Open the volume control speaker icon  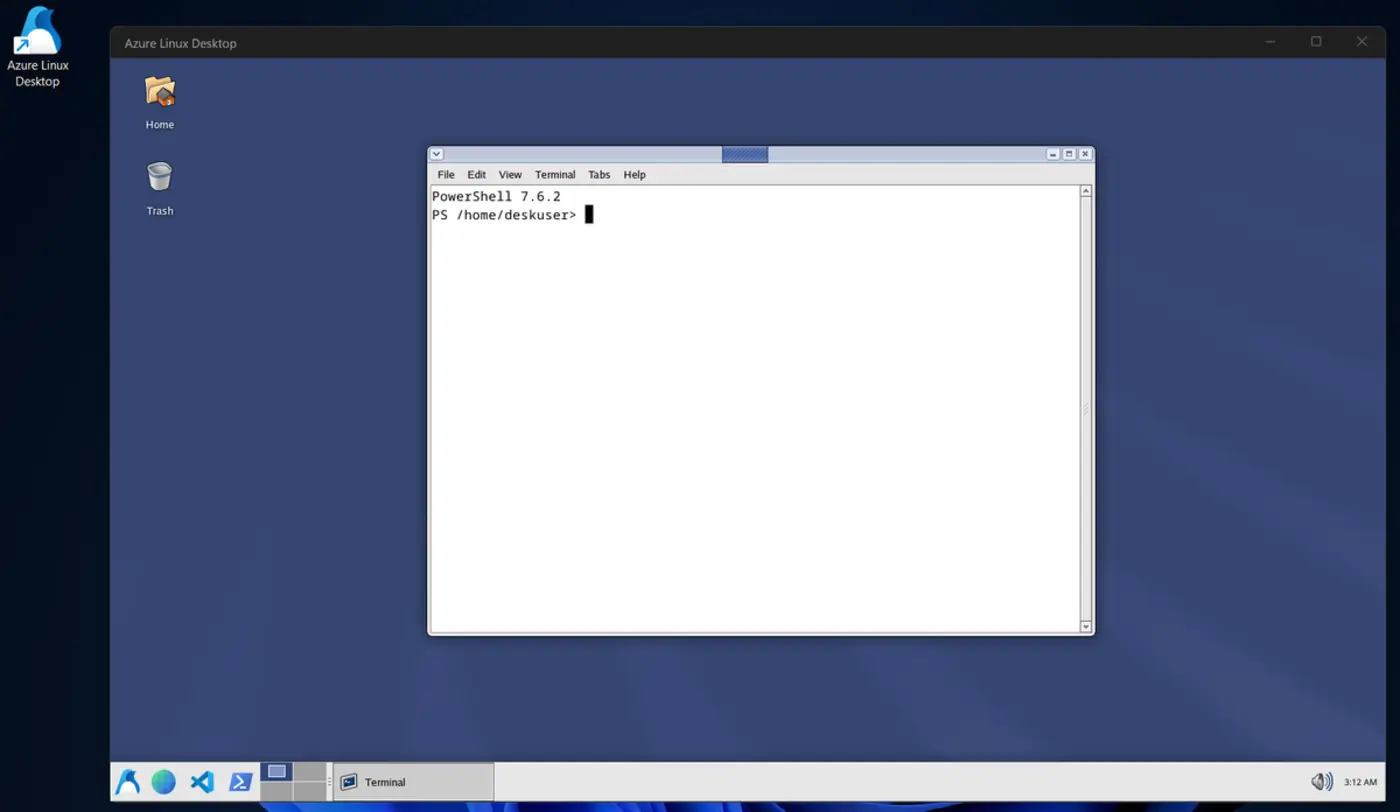point(1322,782)
